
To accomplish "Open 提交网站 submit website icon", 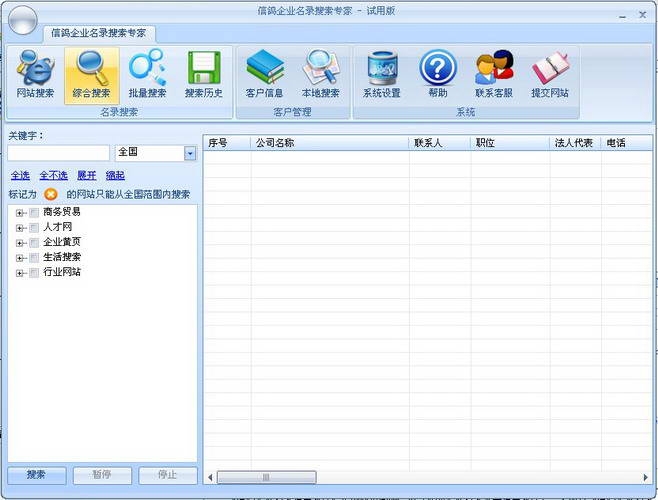I will click(550, 75).
